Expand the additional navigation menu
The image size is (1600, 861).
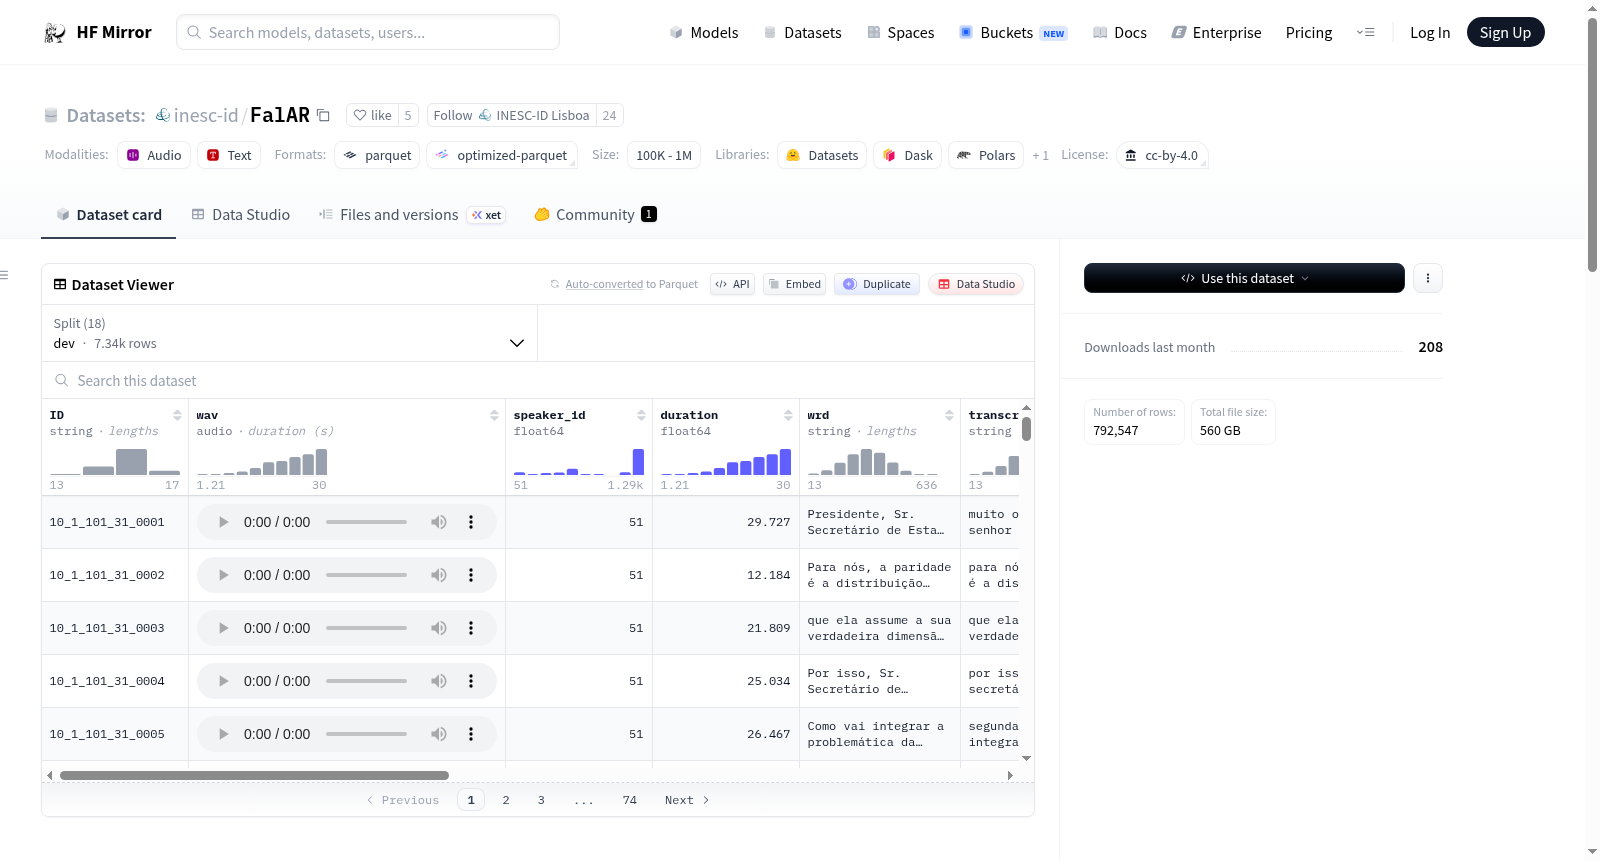point(1365,33)
